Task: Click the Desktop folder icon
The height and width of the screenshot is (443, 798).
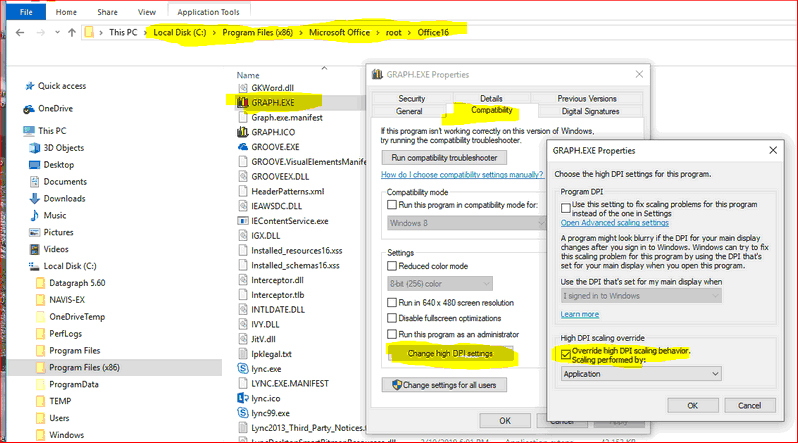Action: (x=35, y=165)
